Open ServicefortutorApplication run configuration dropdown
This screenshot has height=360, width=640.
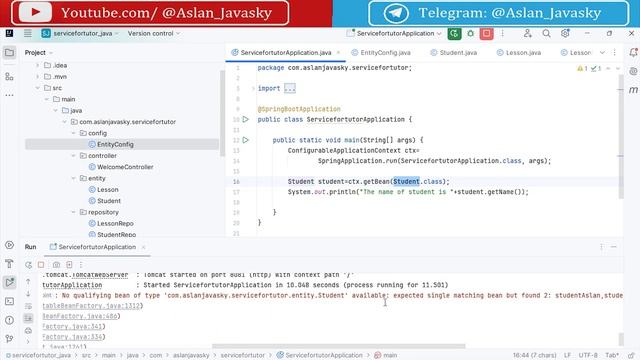click(394, 33)
